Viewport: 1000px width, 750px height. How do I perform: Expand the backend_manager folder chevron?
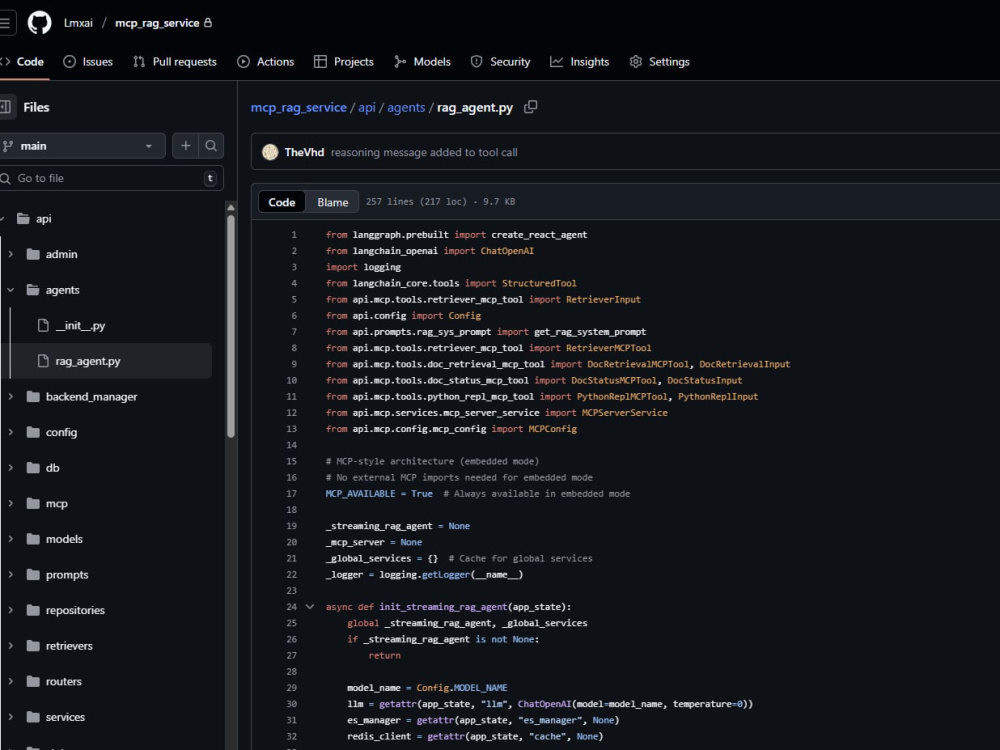[11, 397]
